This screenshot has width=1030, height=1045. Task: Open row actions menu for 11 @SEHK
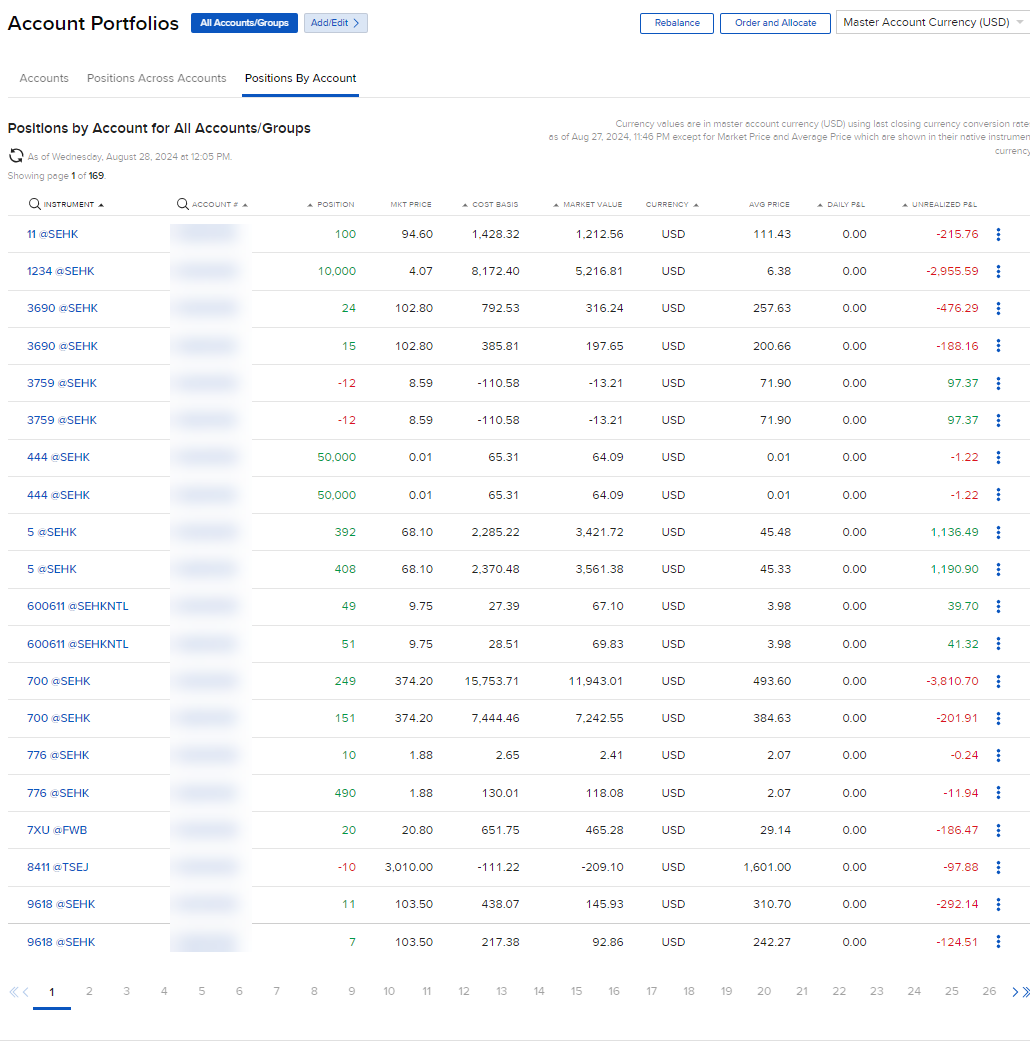pos(997,234)
